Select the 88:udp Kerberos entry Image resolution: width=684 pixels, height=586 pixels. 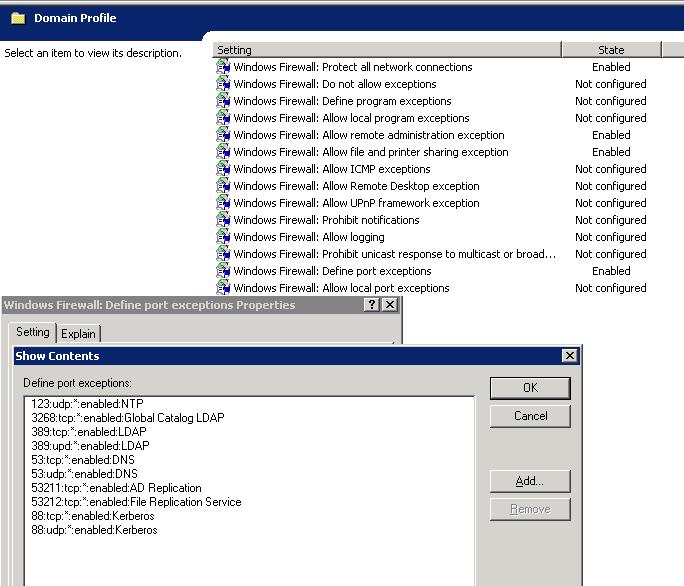94,530
